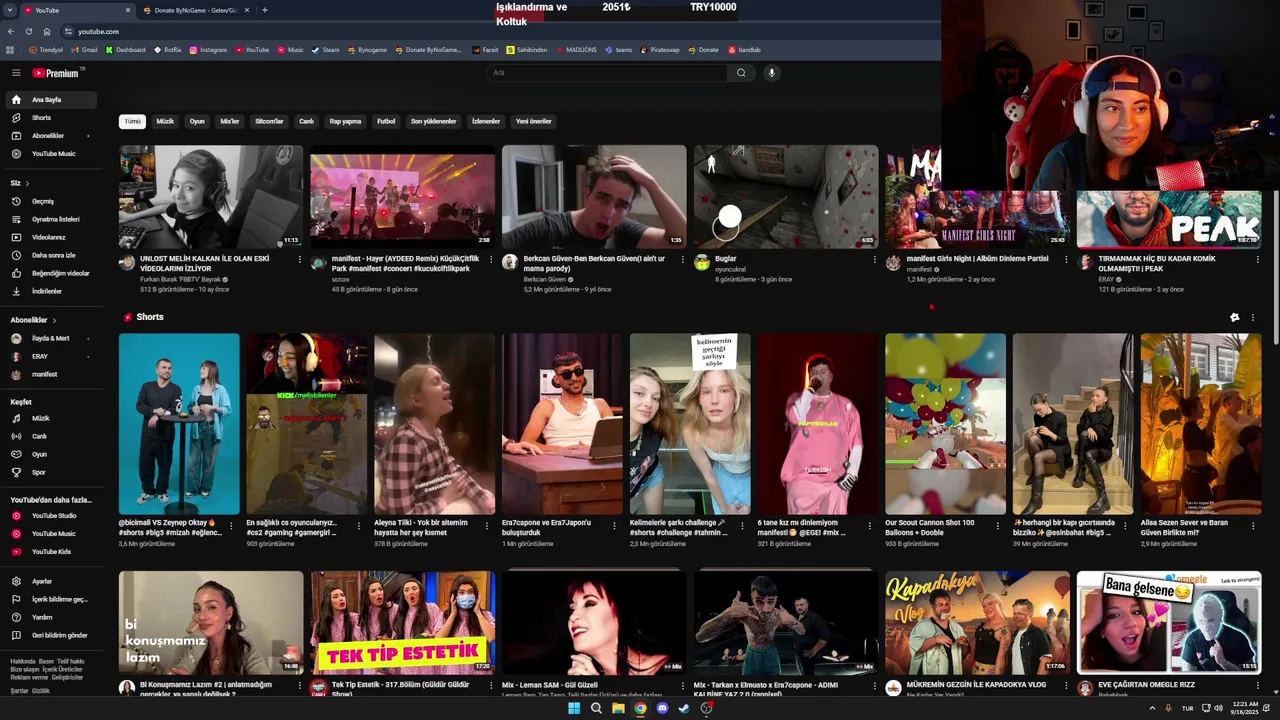Screen dimensions: 1280x720
Task: Click the Ara search field
Action: [607, 73]
